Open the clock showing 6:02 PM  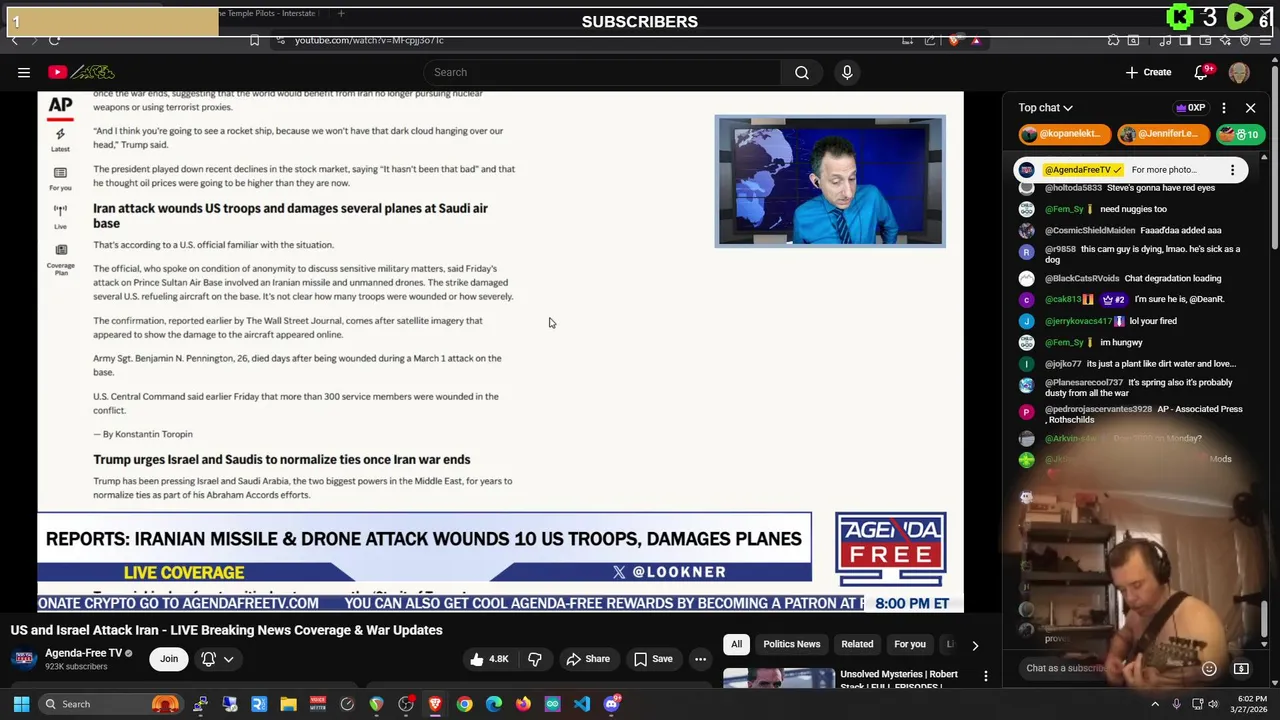[x=1251, y=704]
